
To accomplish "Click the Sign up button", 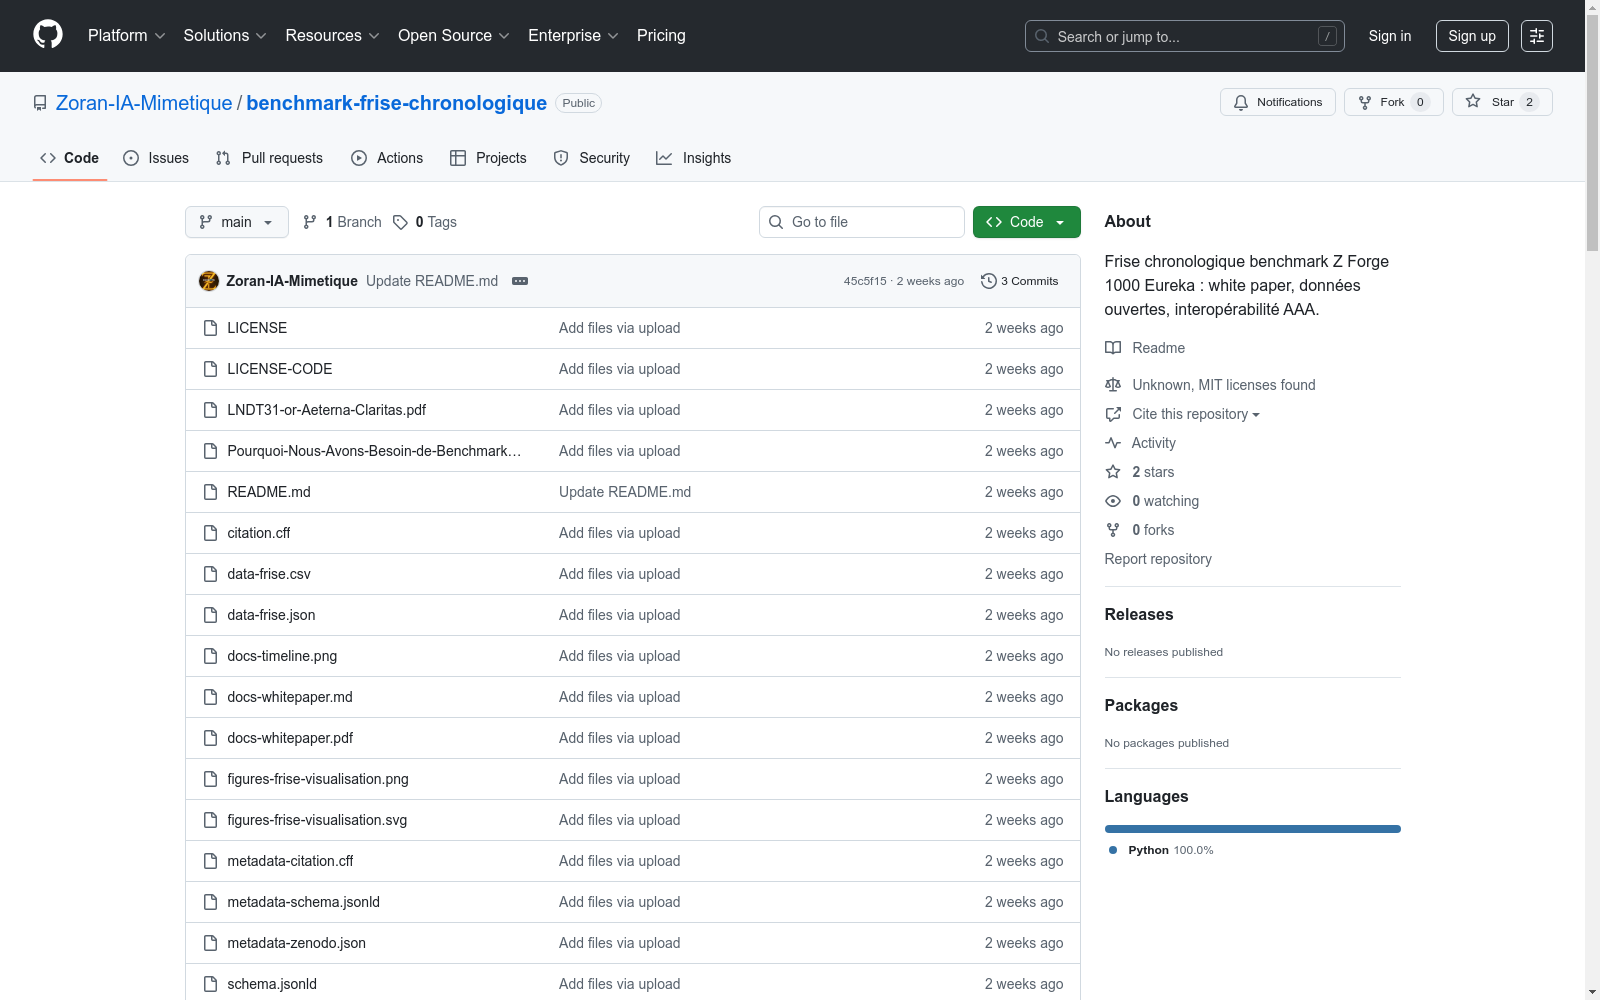I will click(1472, 36).
